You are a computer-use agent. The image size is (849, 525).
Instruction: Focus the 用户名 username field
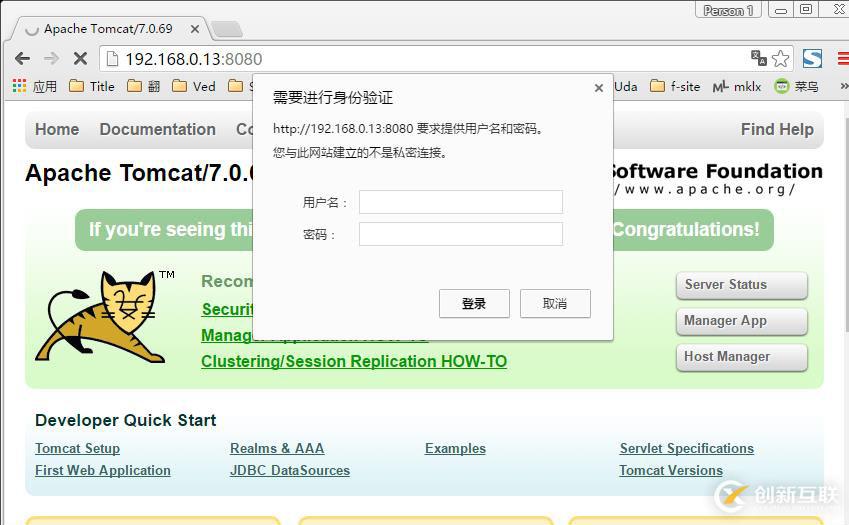(x=461, y=202)
